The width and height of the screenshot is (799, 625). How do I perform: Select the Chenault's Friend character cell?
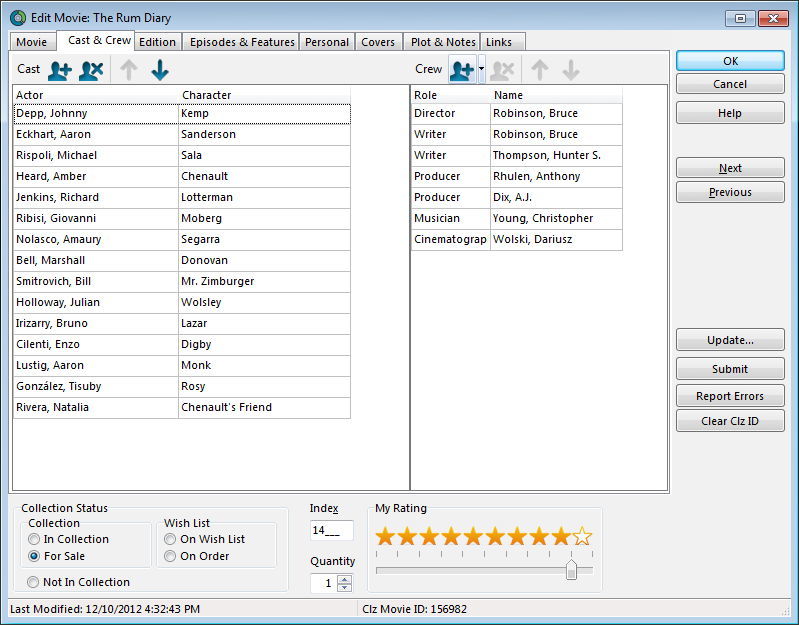tap(264, 407)
